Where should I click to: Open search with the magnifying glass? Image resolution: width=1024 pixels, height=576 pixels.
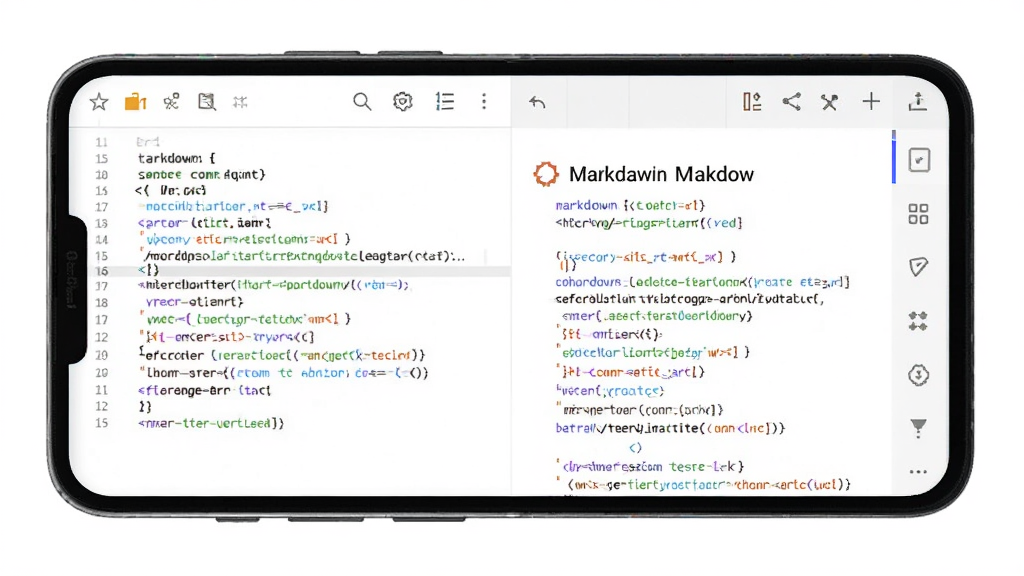coord(362,102)
